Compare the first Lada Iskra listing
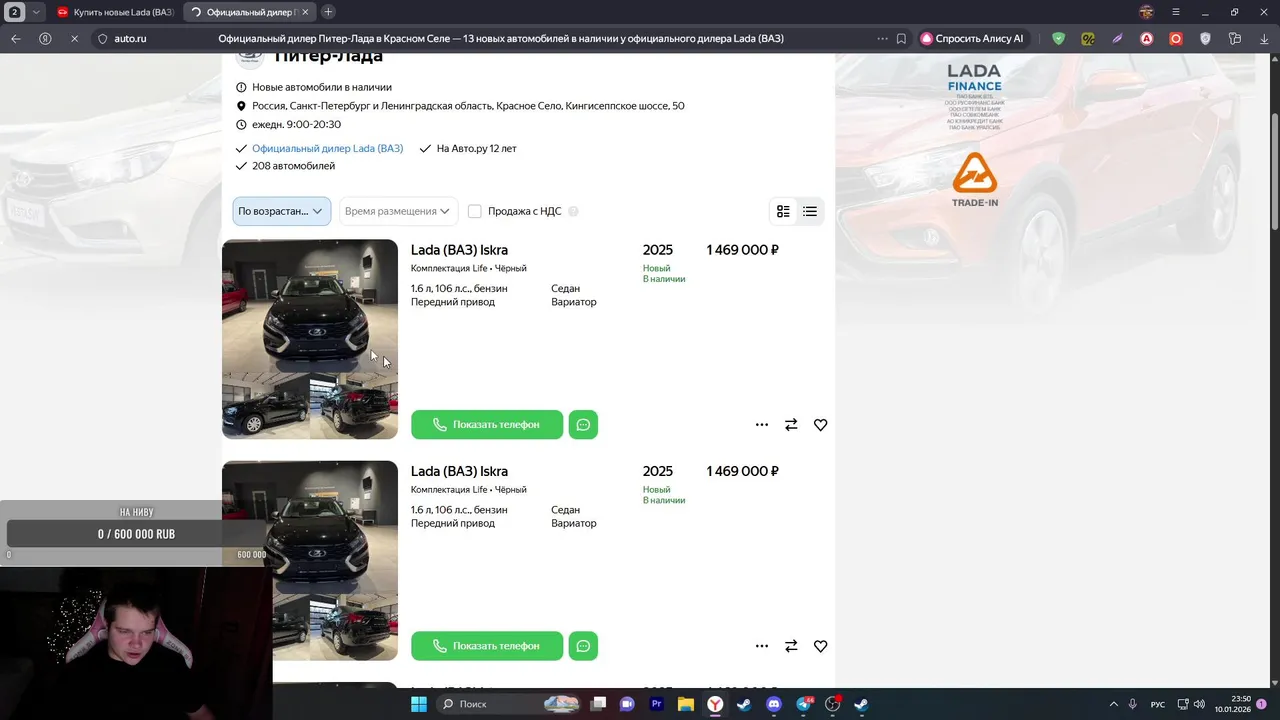 point(791,425)
